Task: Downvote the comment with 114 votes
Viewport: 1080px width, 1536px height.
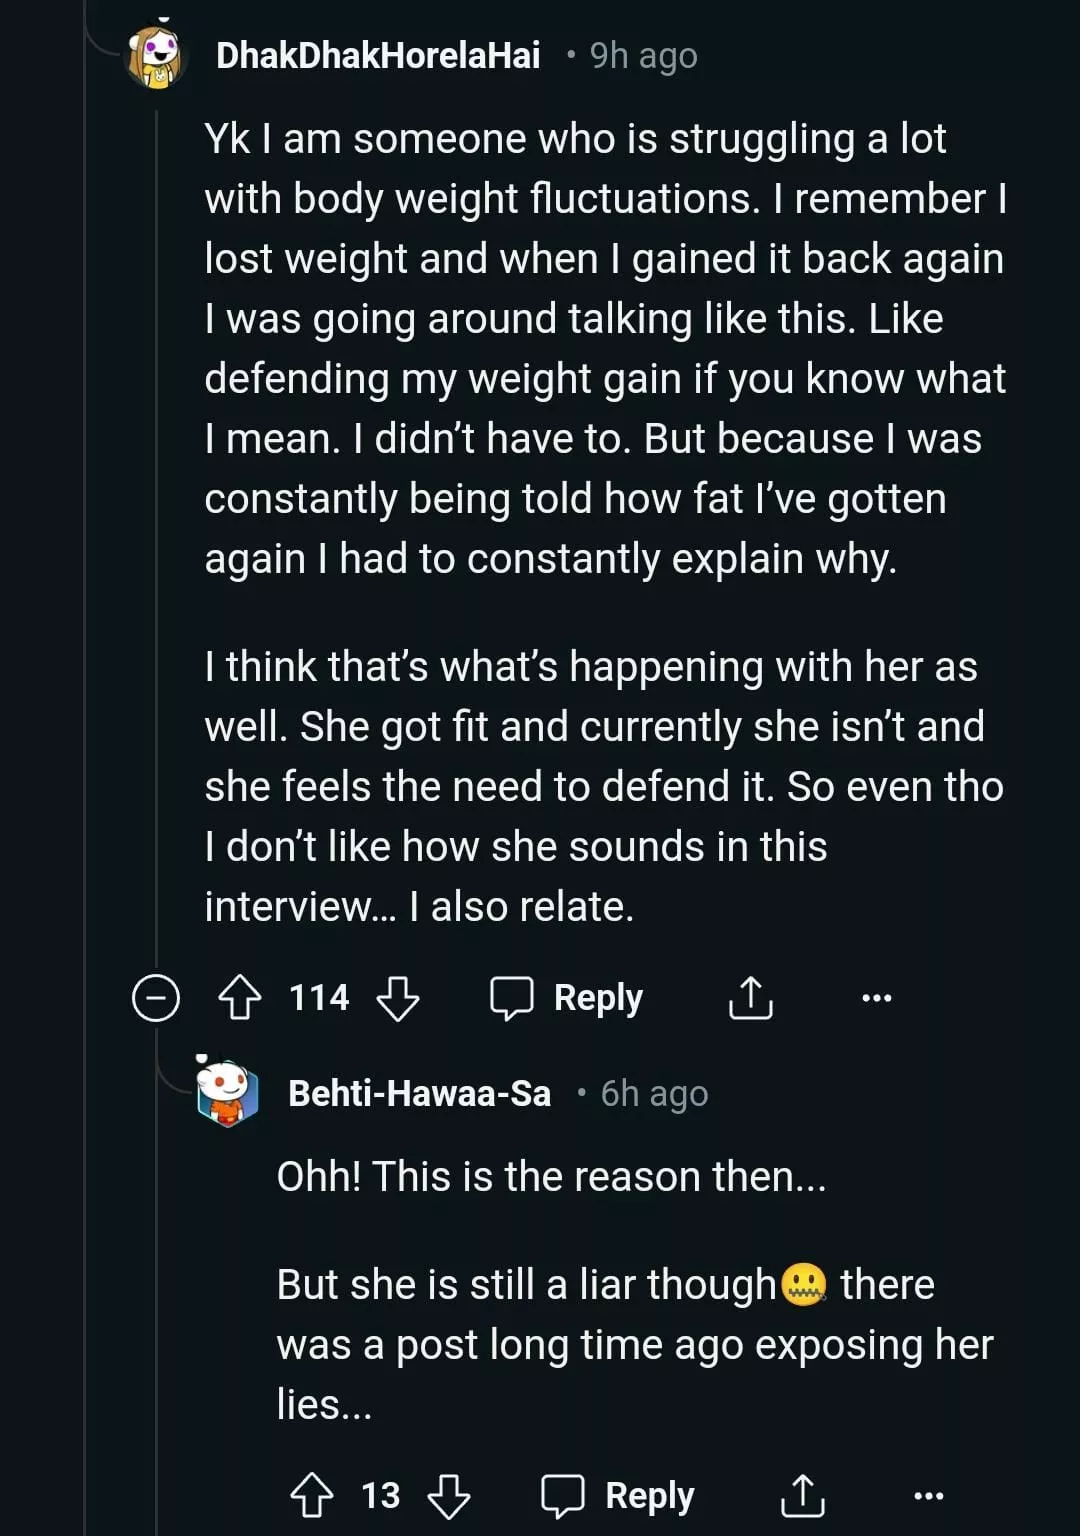Action: point(397,998)
